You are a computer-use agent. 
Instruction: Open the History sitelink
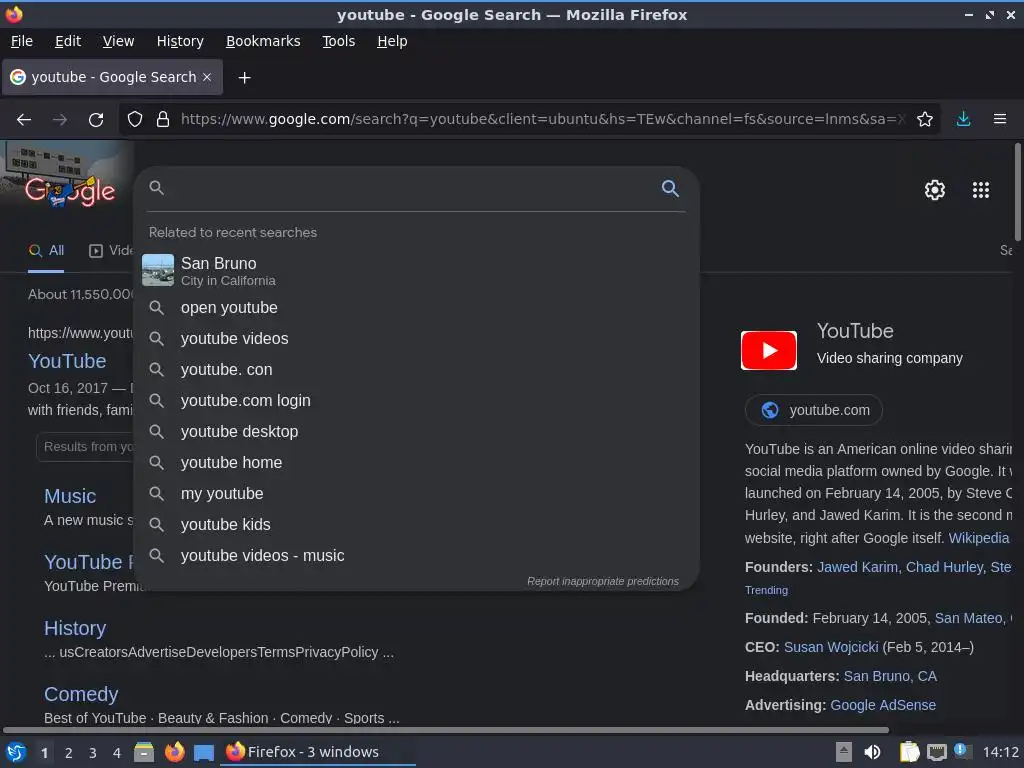(75, 628)
